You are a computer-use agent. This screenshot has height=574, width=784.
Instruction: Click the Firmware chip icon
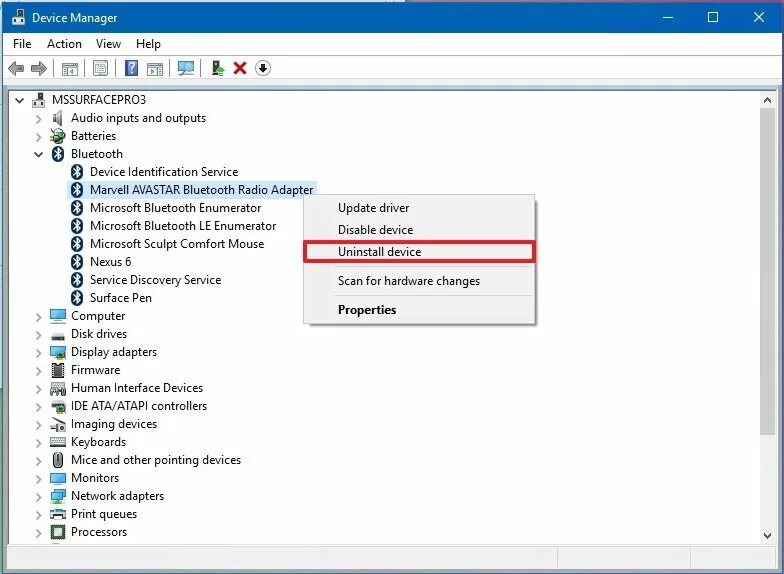(x=58, y=370)
